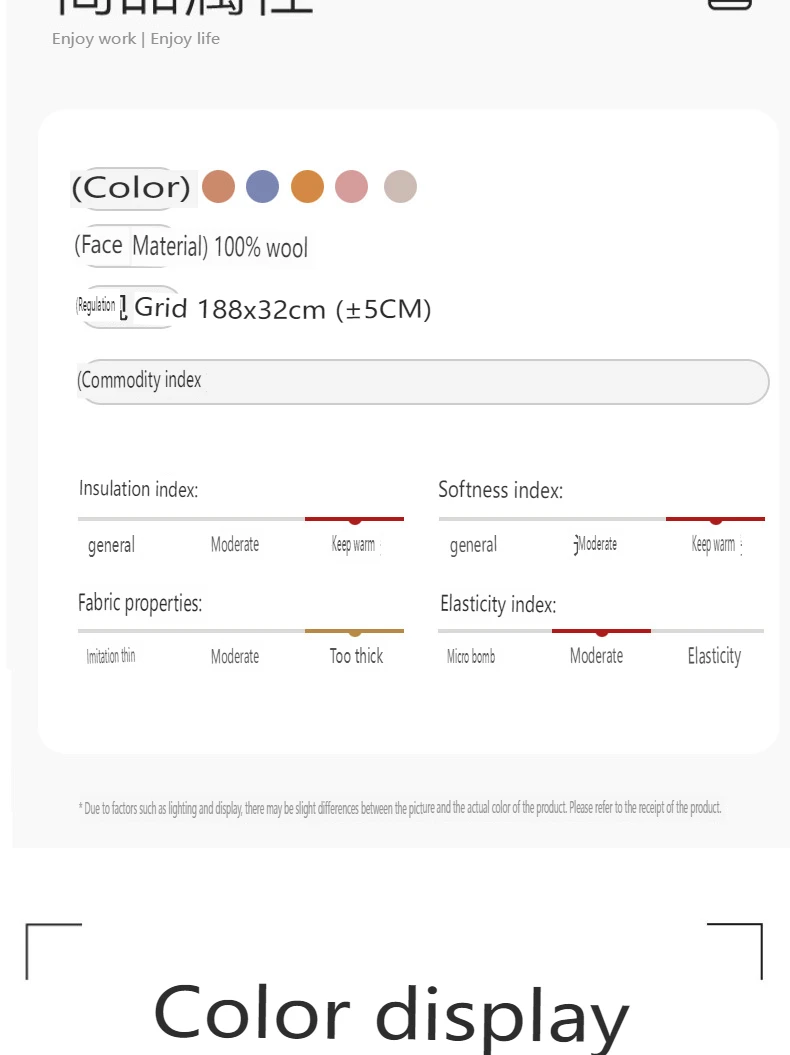Choose the bright orange color swatch
This screenshot has height=1055, width=790.
307,187
